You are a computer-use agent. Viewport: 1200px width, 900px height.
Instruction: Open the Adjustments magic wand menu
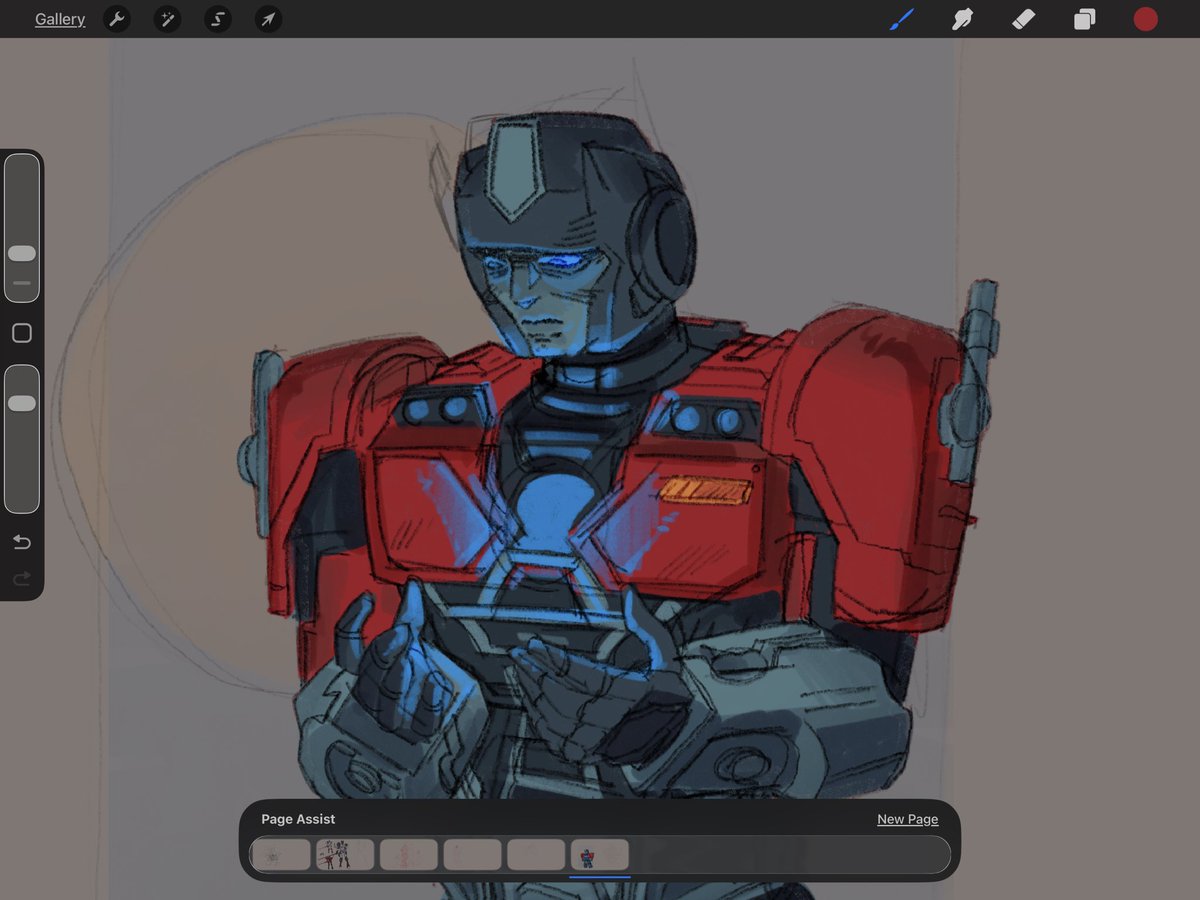(167, 19)
